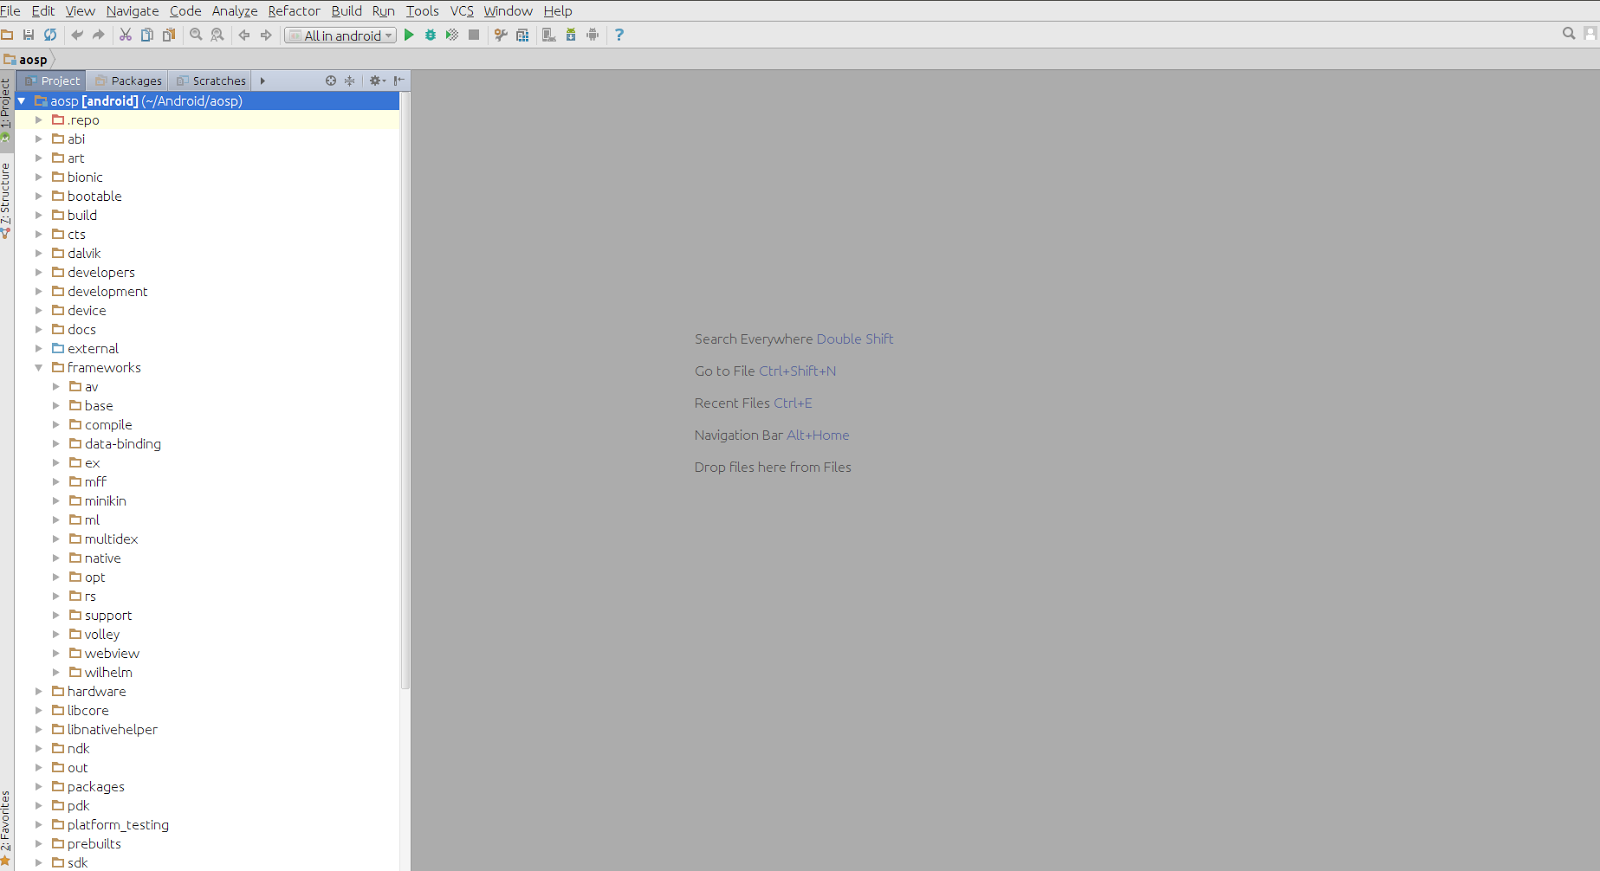Click the Paste clipboard icon
Screen dimensions: 1600x871
tap(169, 35)
